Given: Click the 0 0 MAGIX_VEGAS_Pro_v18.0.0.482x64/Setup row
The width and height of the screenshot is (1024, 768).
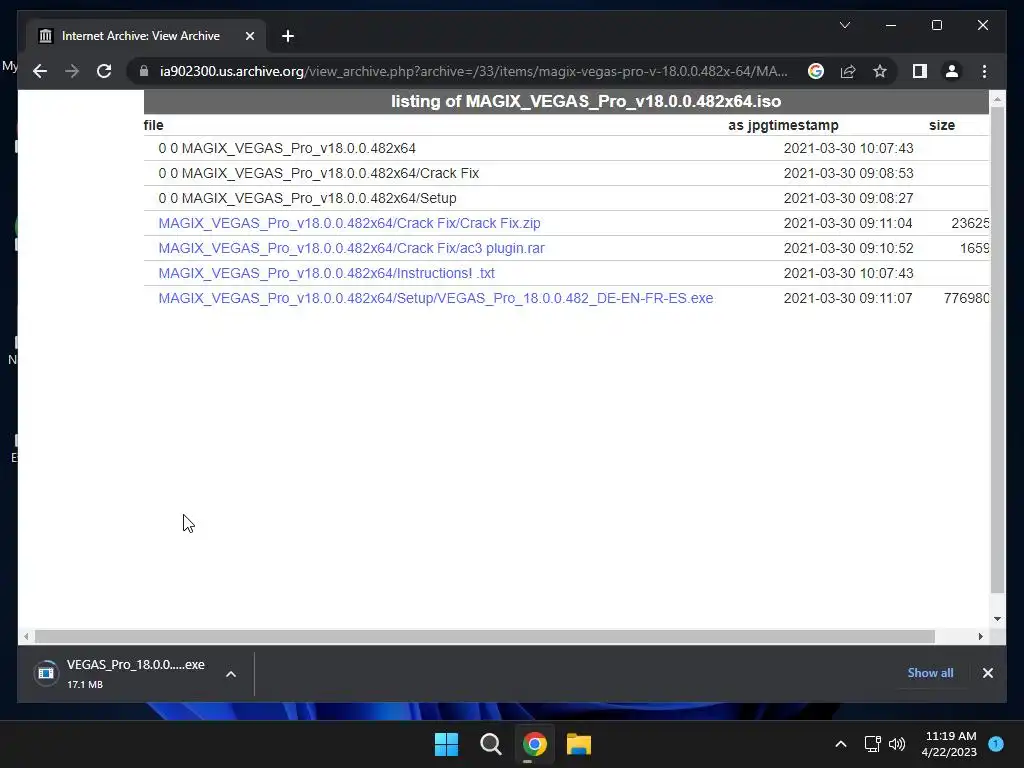Looking at the screenshot, I should pyautogui.click(x=566, y=198).
